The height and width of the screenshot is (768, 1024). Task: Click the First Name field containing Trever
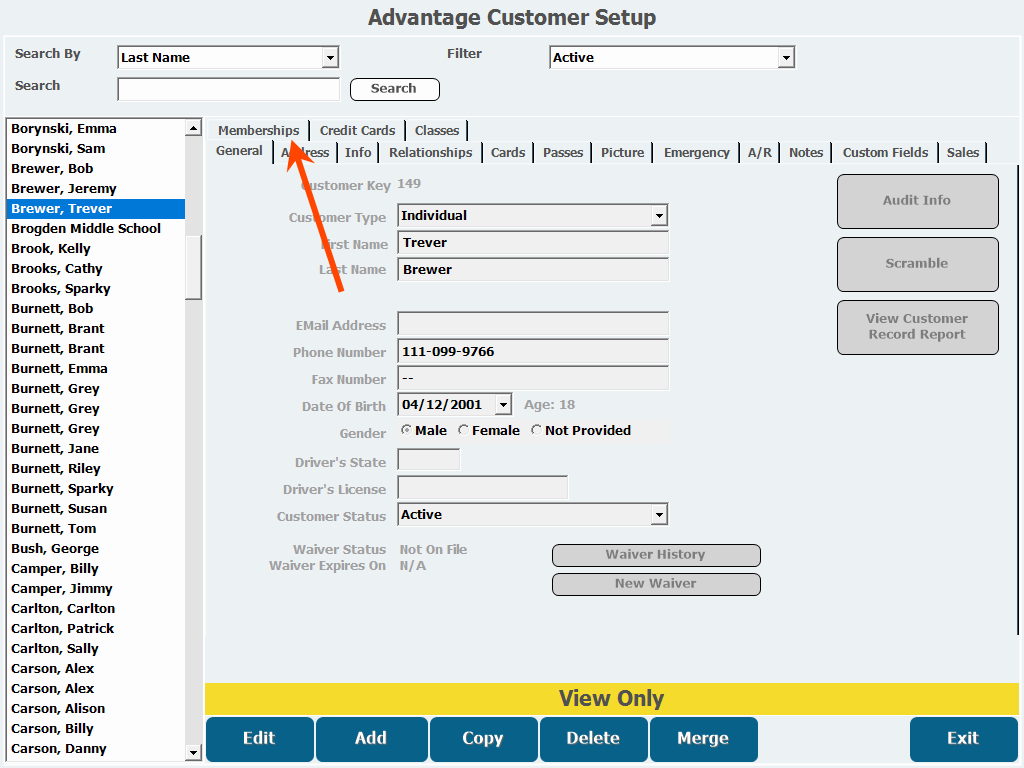(533, 243)
